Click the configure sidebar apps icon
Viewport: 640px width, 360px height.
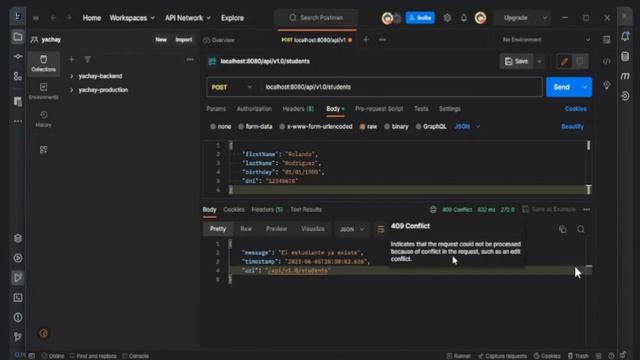click(x=43, y=150)
